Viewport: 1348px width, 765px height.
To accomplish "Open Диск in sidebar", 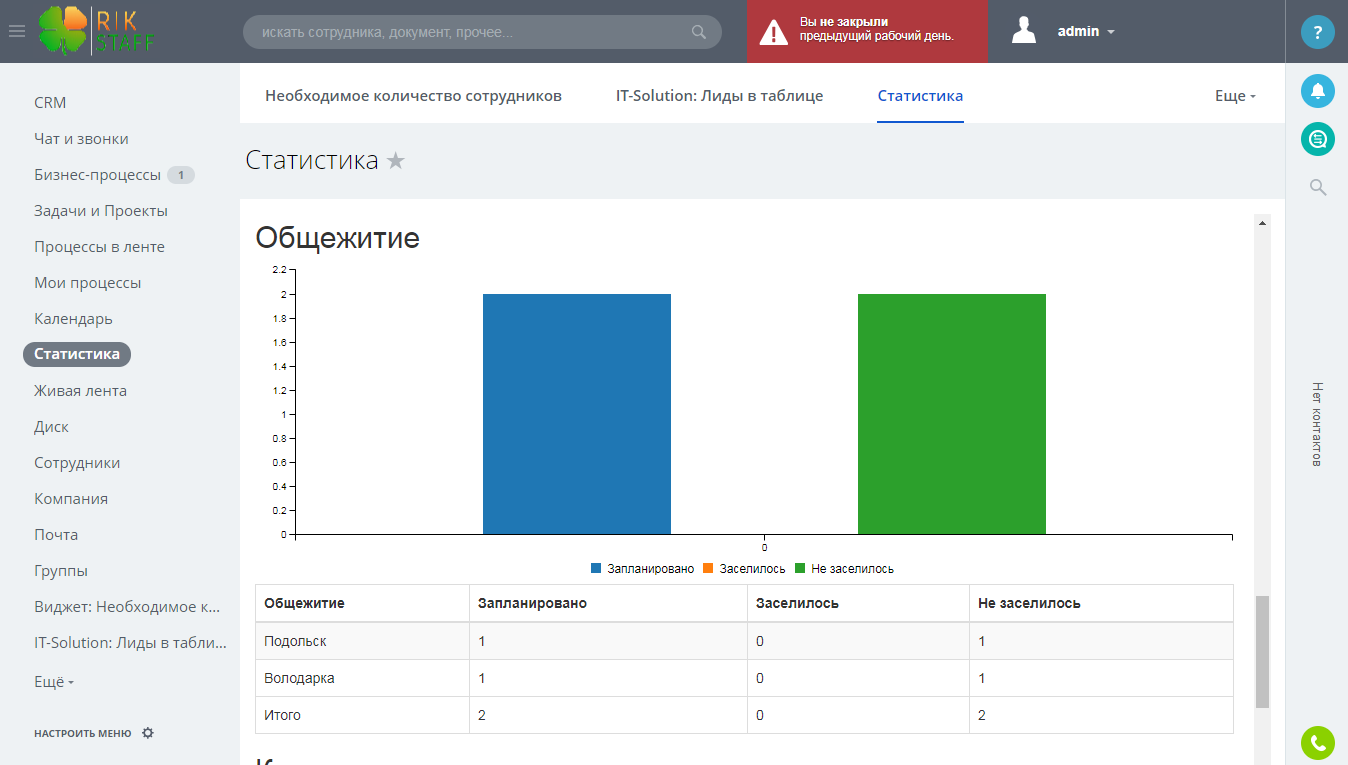I will (51, 427).
